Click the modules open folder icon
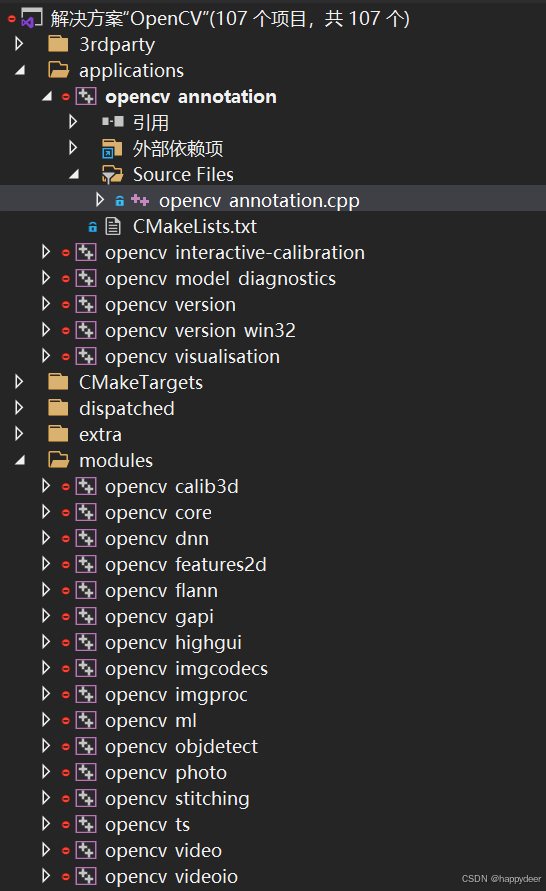546x891 pixels. (x=59, y=460)
